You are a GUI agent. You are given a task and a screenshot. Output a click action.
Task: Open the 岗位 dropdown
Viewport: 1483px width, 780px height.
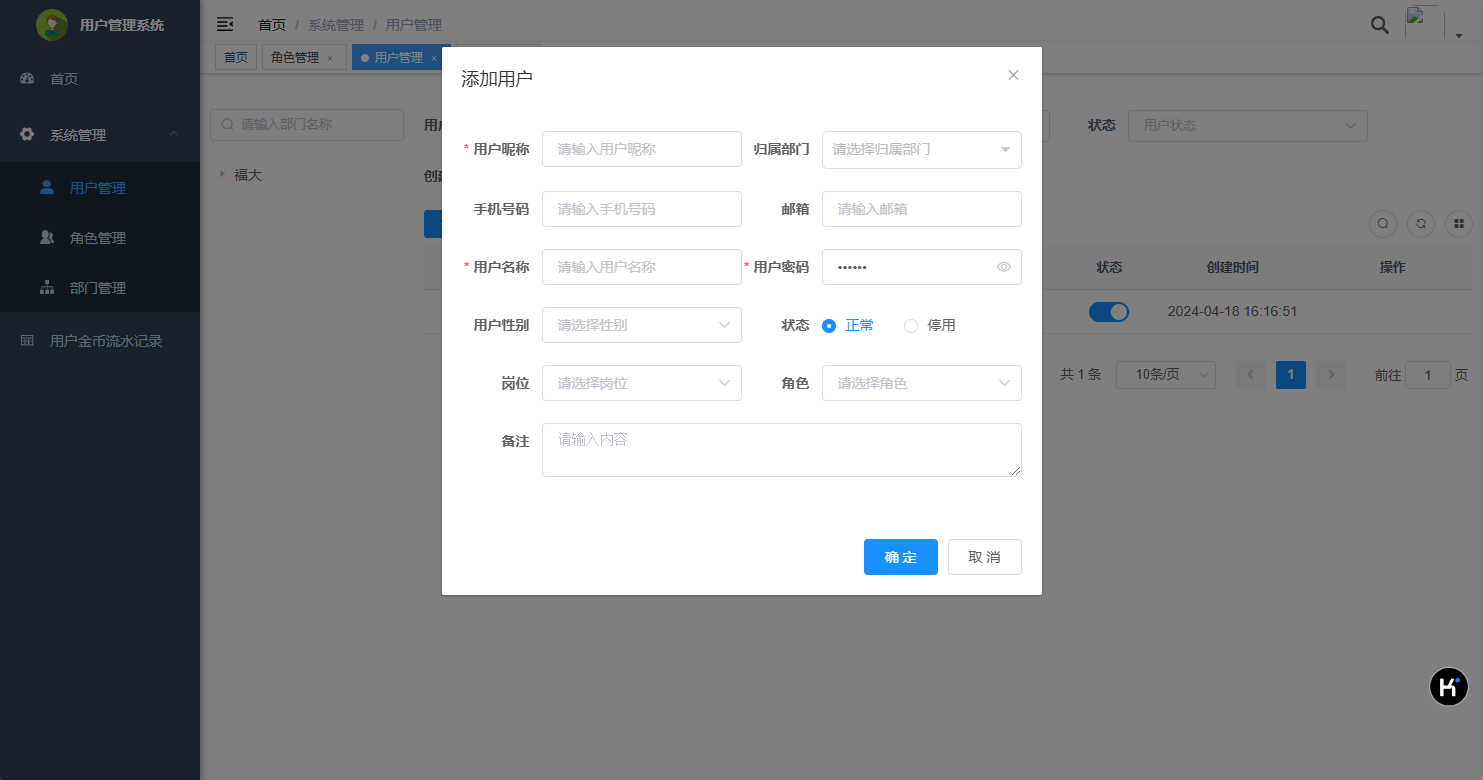642,383
